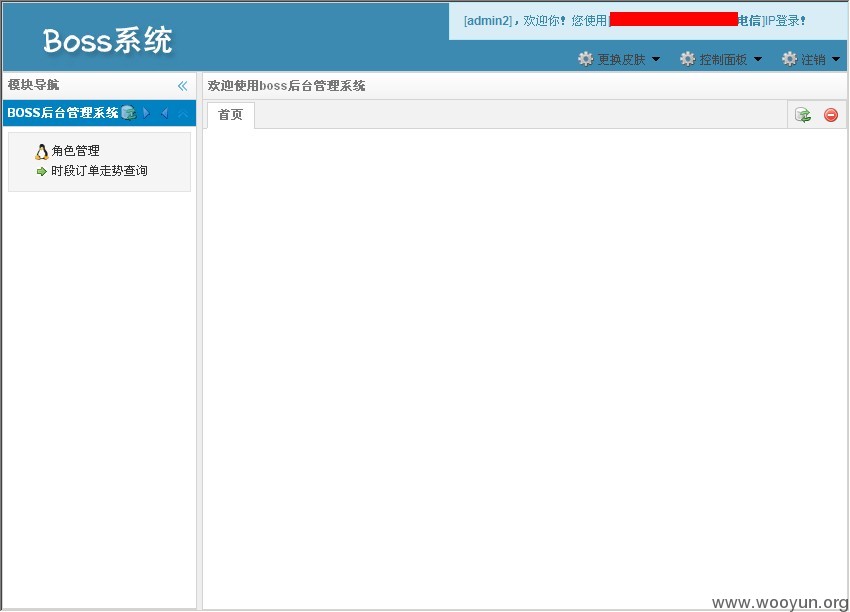
Task: Open the 更换皮肤 dropdown menu
Action: [x=619, y=59]
